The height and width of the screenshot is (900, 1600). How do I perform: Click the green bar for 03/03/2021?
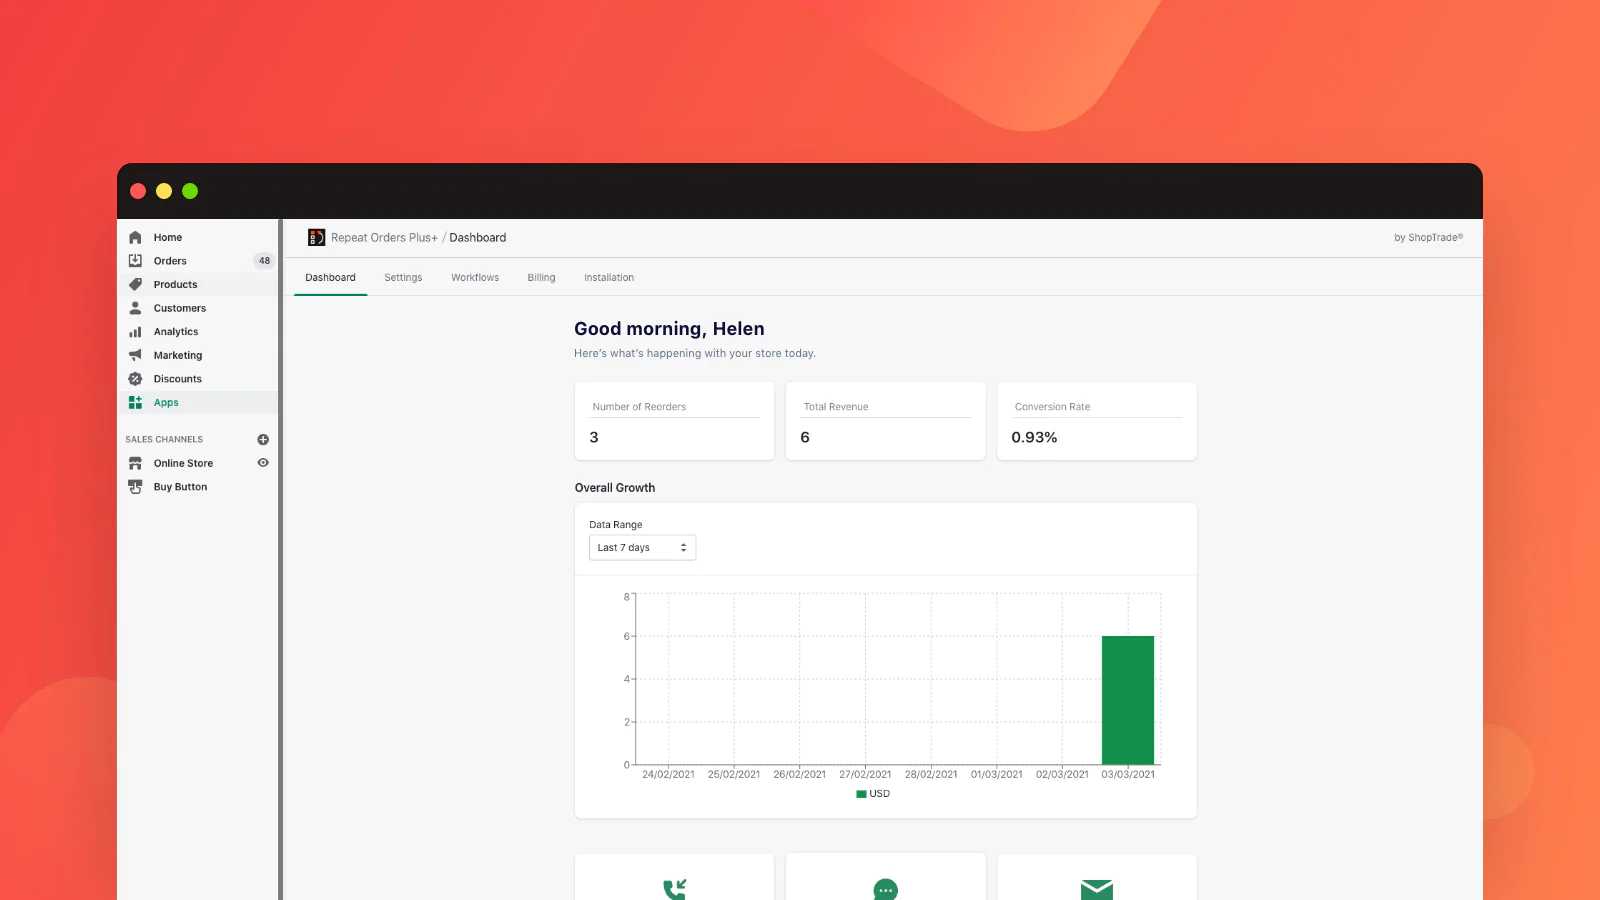click(1128, 700)
